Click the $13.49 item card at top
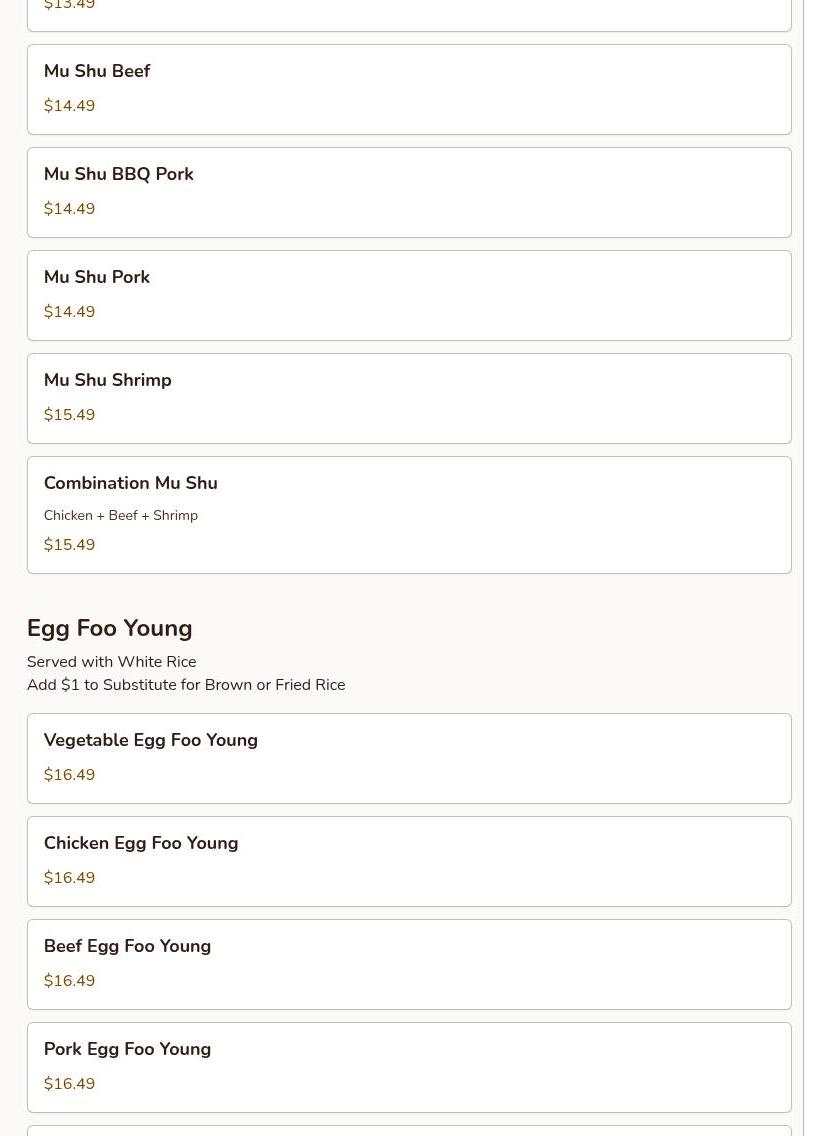 coord(409,12)
